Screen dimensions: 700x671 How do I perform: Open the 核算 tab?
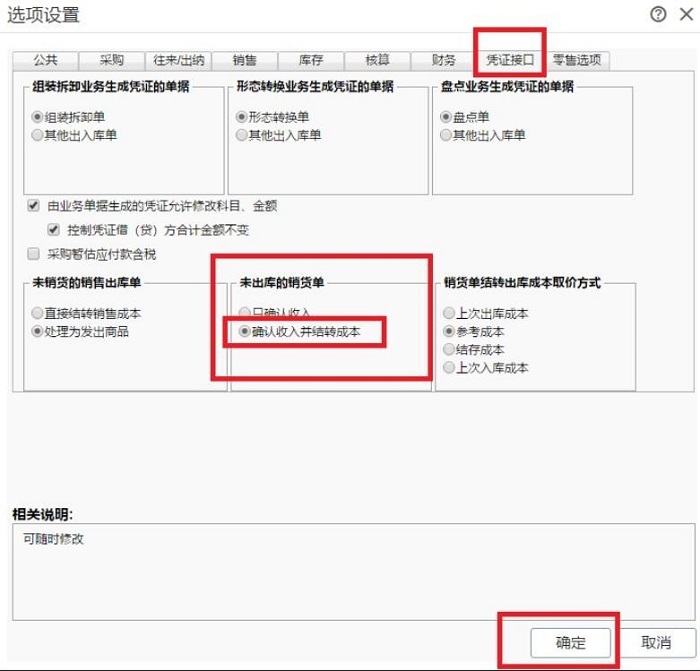point(378,60)
